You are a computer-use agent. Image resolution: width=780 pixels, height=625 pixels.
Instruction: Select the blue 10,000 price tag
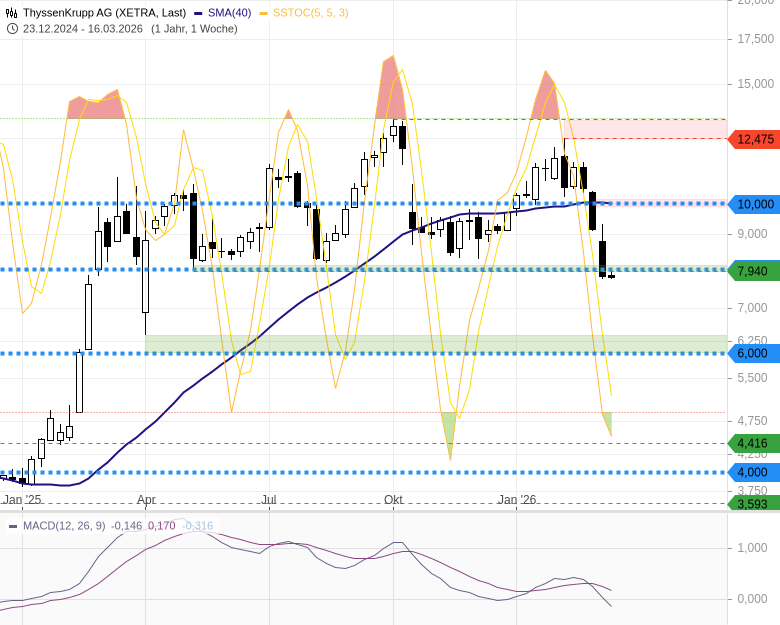tap(754, 204)
